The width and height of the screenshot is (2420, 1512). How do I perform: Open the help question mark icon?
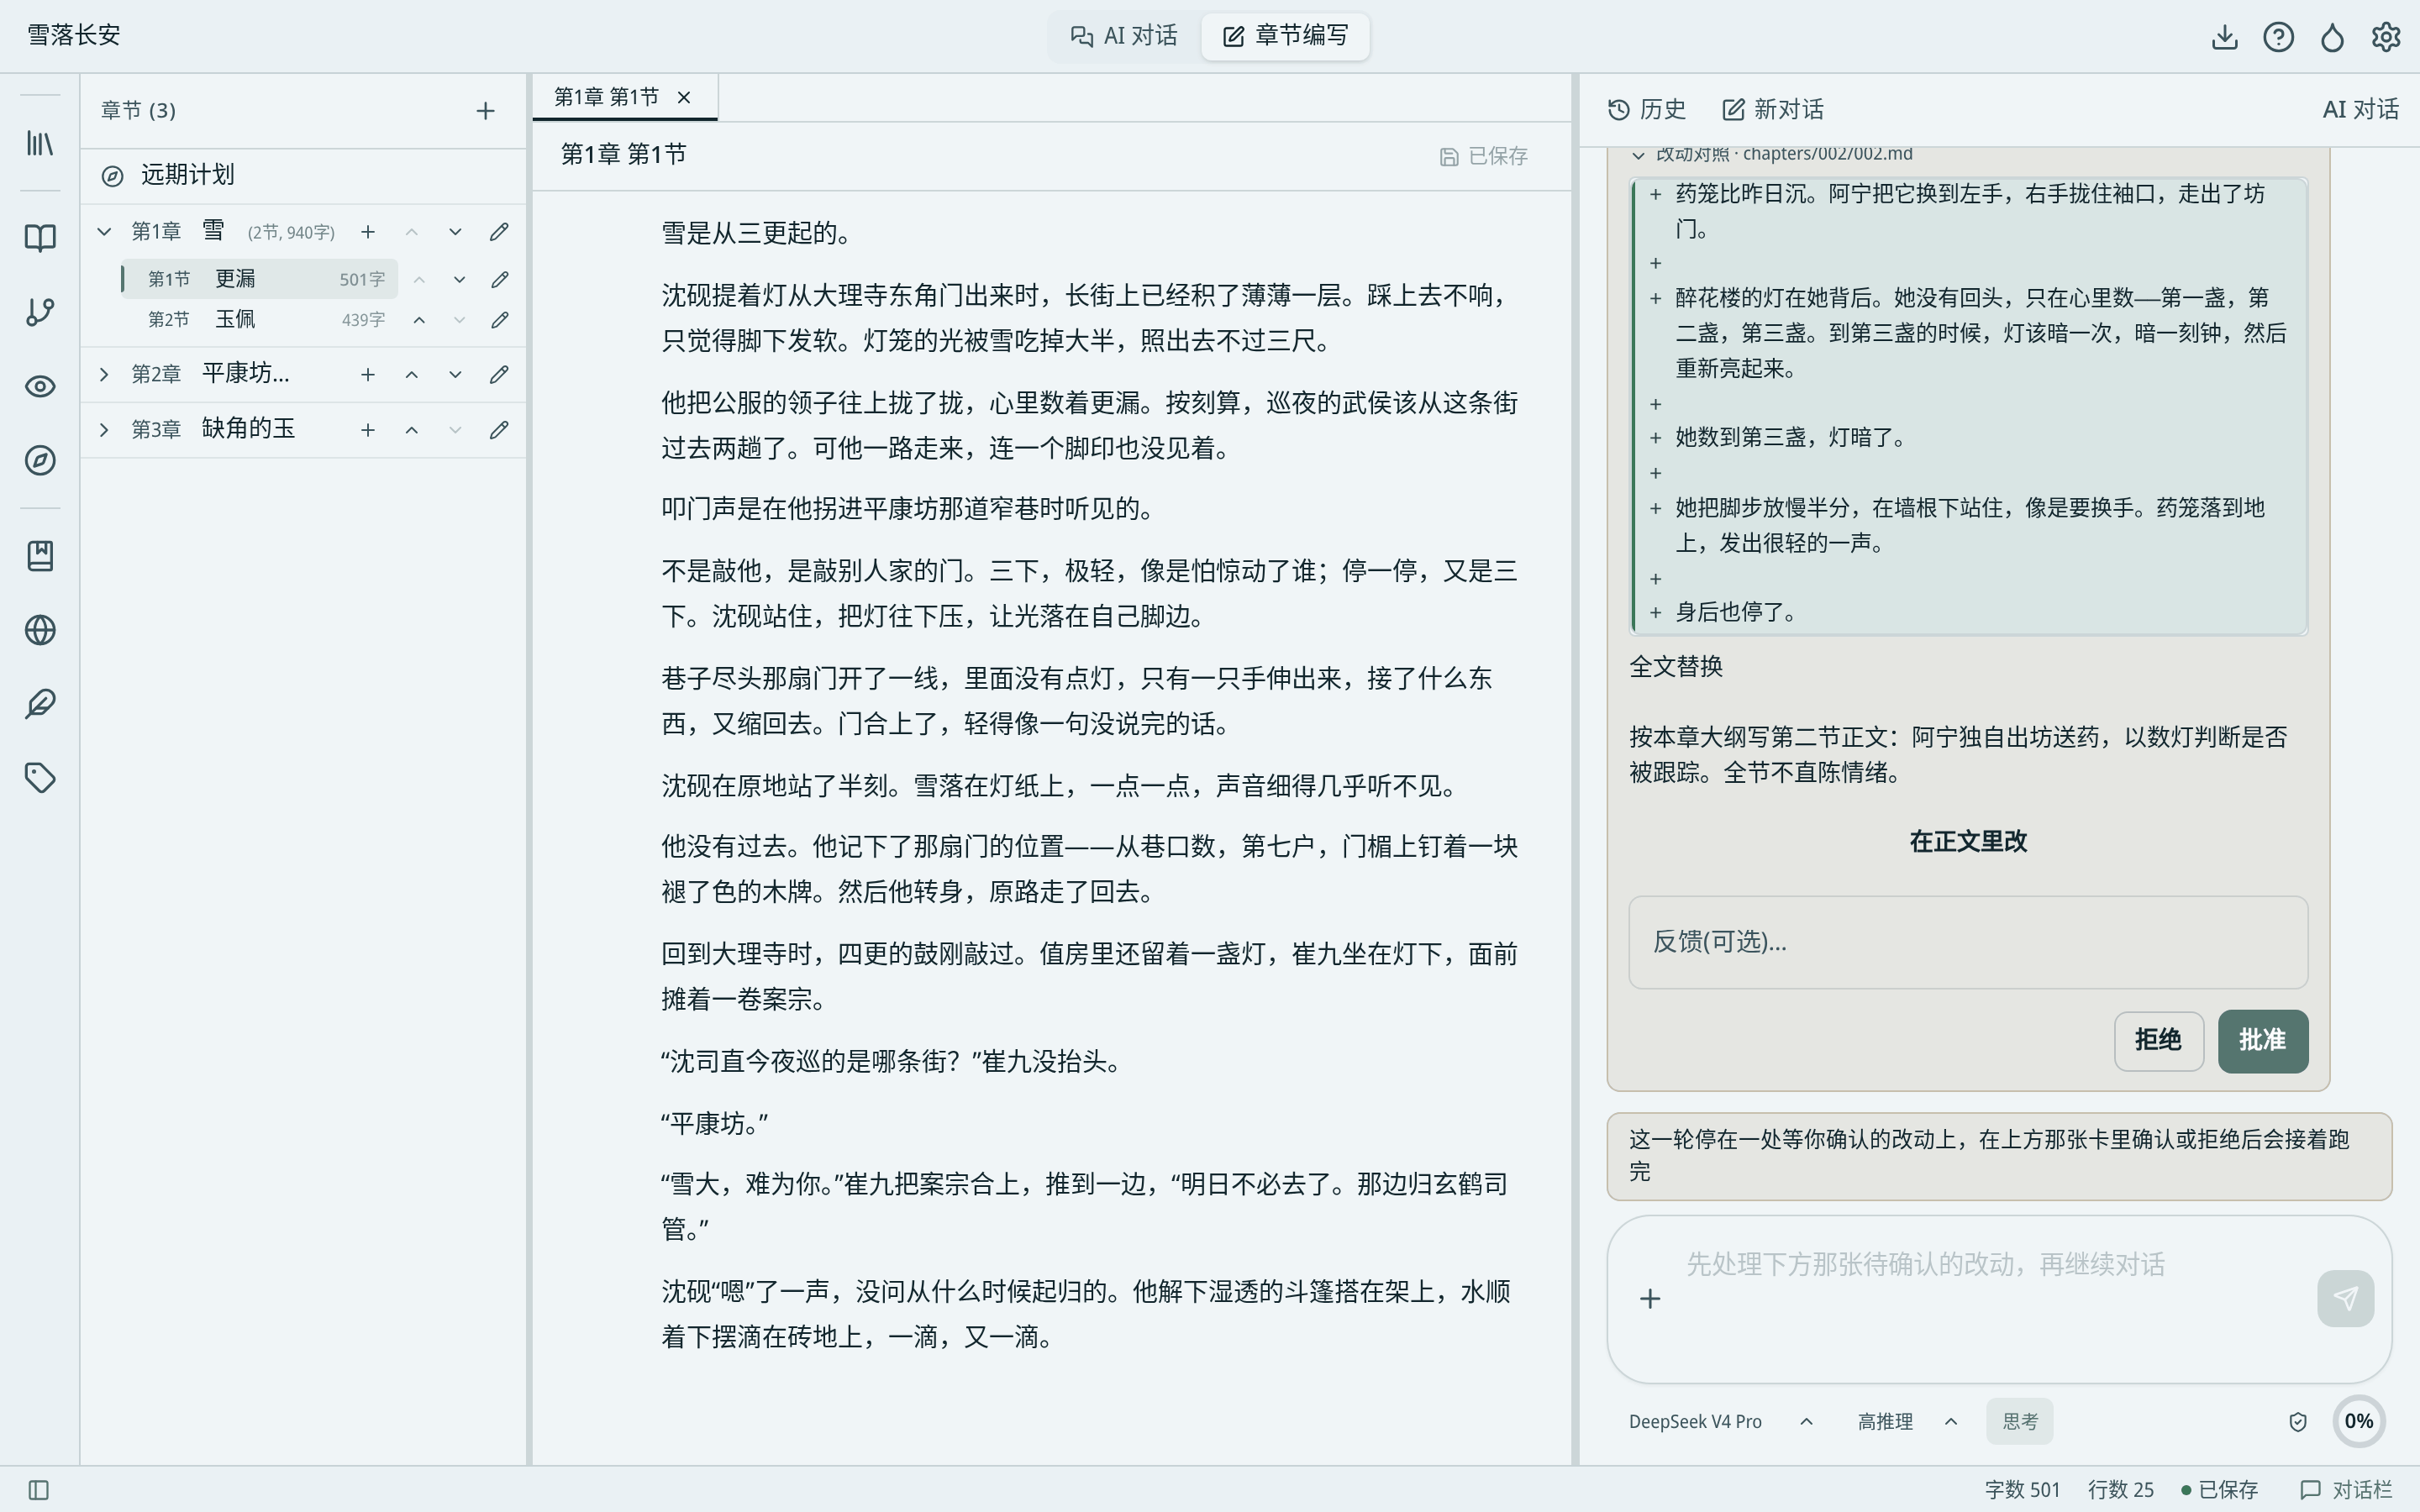point(2278,37)
